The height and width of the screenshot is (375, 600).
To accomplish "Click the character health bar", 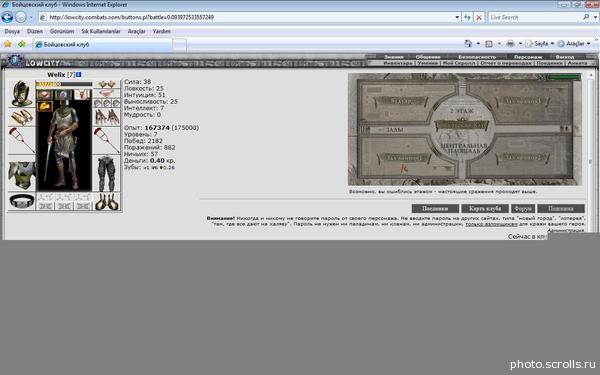I will click(x=64, y=84).
